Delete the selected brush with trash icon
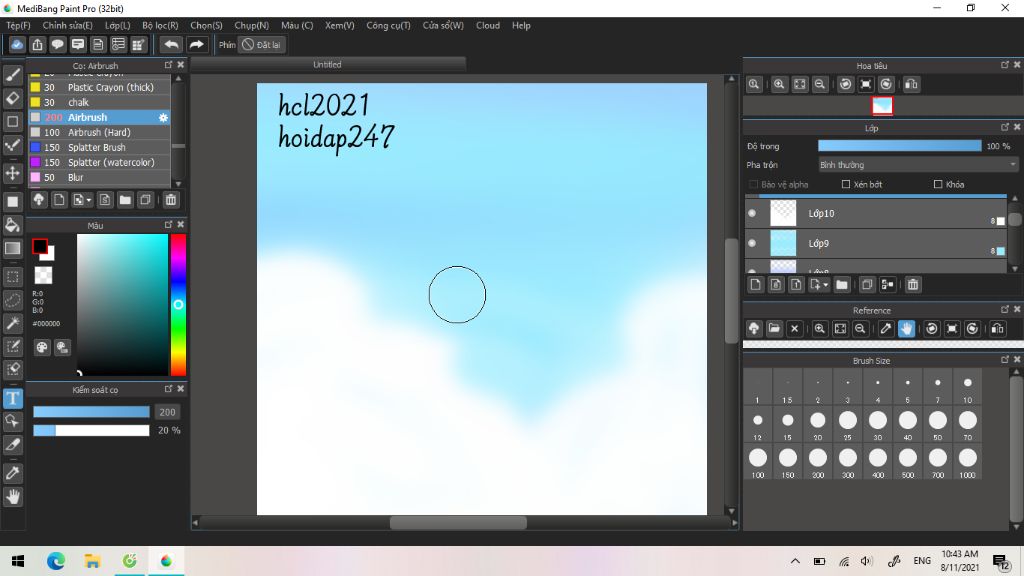 coord(170,200)
